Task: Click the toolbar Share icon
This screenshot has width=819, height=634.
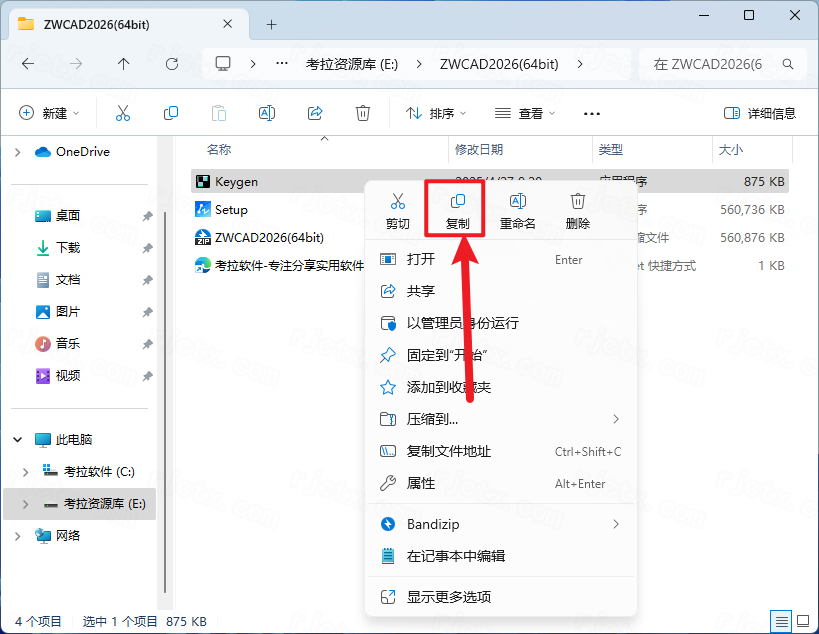Action: pos(315,113)
